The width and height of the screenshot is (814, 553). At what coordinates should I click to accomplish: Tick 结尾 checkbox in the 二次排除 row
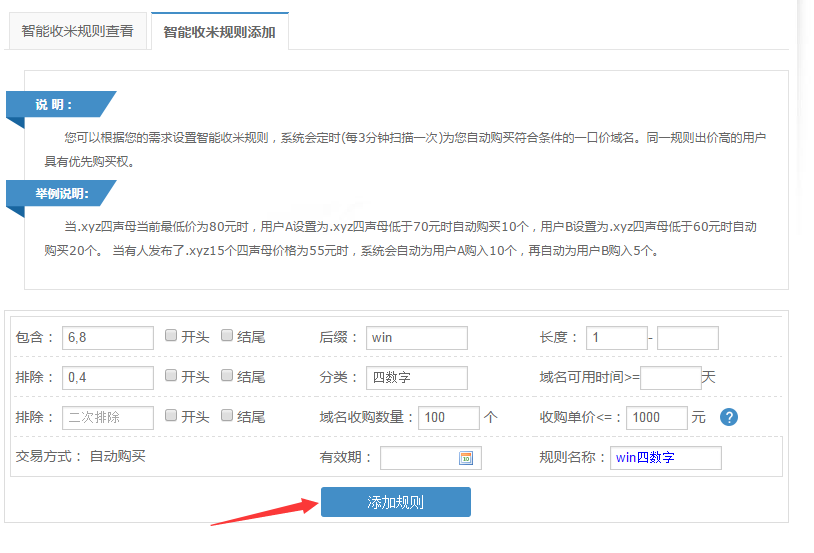228,416
